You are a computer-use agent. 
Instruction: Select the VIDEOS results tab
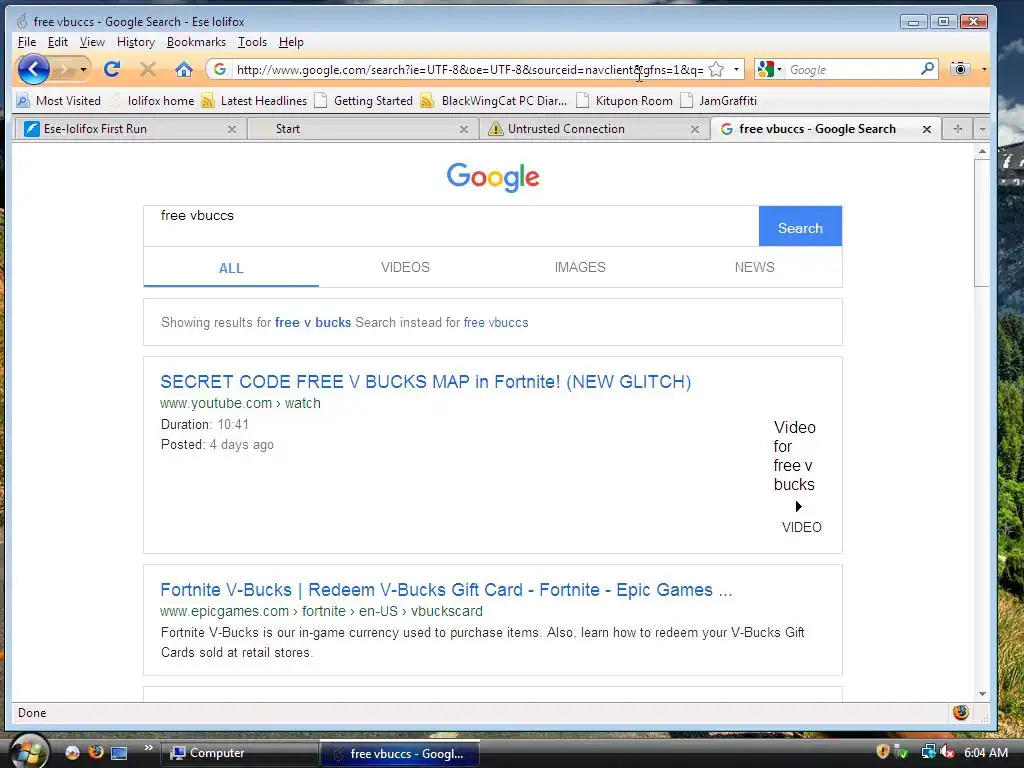(x=406, y=267)
